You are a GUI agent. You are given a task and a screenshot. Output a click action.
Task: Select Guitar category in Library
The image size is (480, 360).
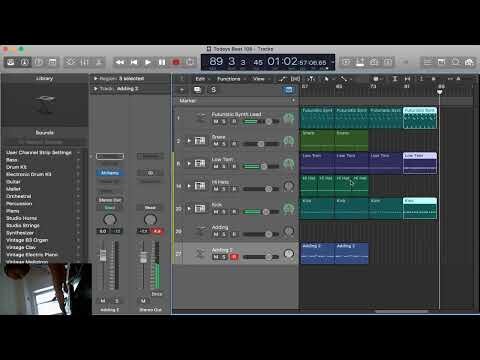13,182
